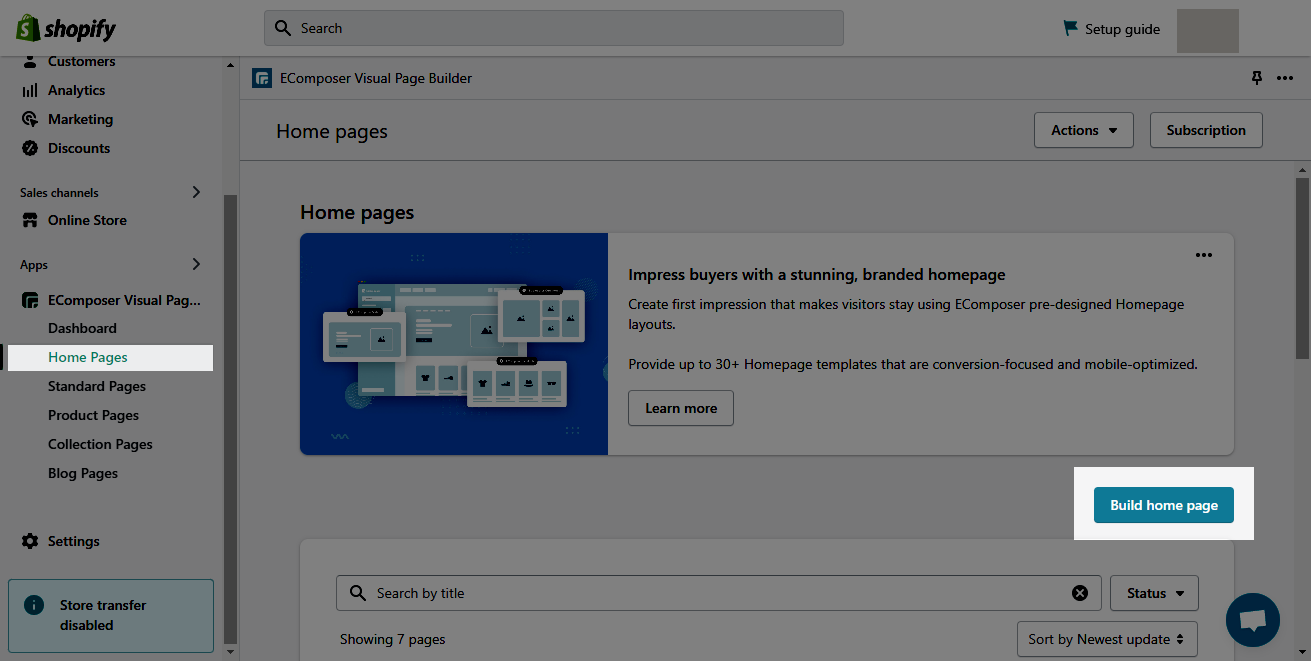This screenshot has height=661, width=1311.
Task: Click the search magnifier icon in top bar
Action: 283,28
